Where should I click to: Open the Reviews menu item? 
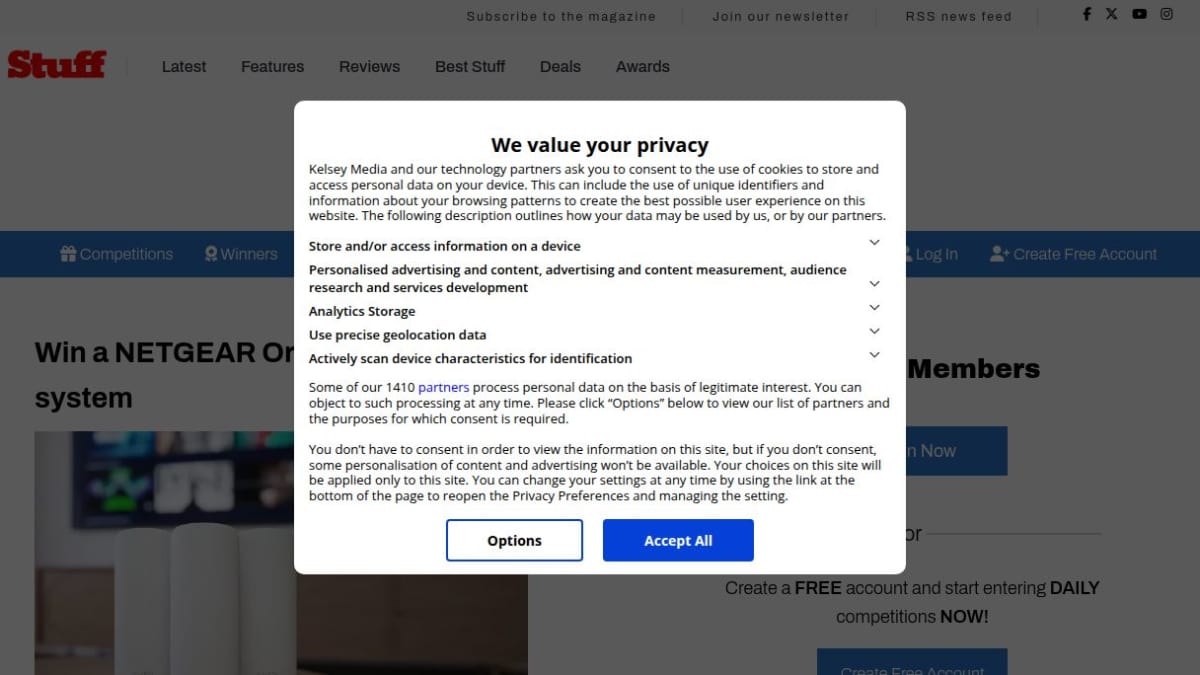point(369,67)
